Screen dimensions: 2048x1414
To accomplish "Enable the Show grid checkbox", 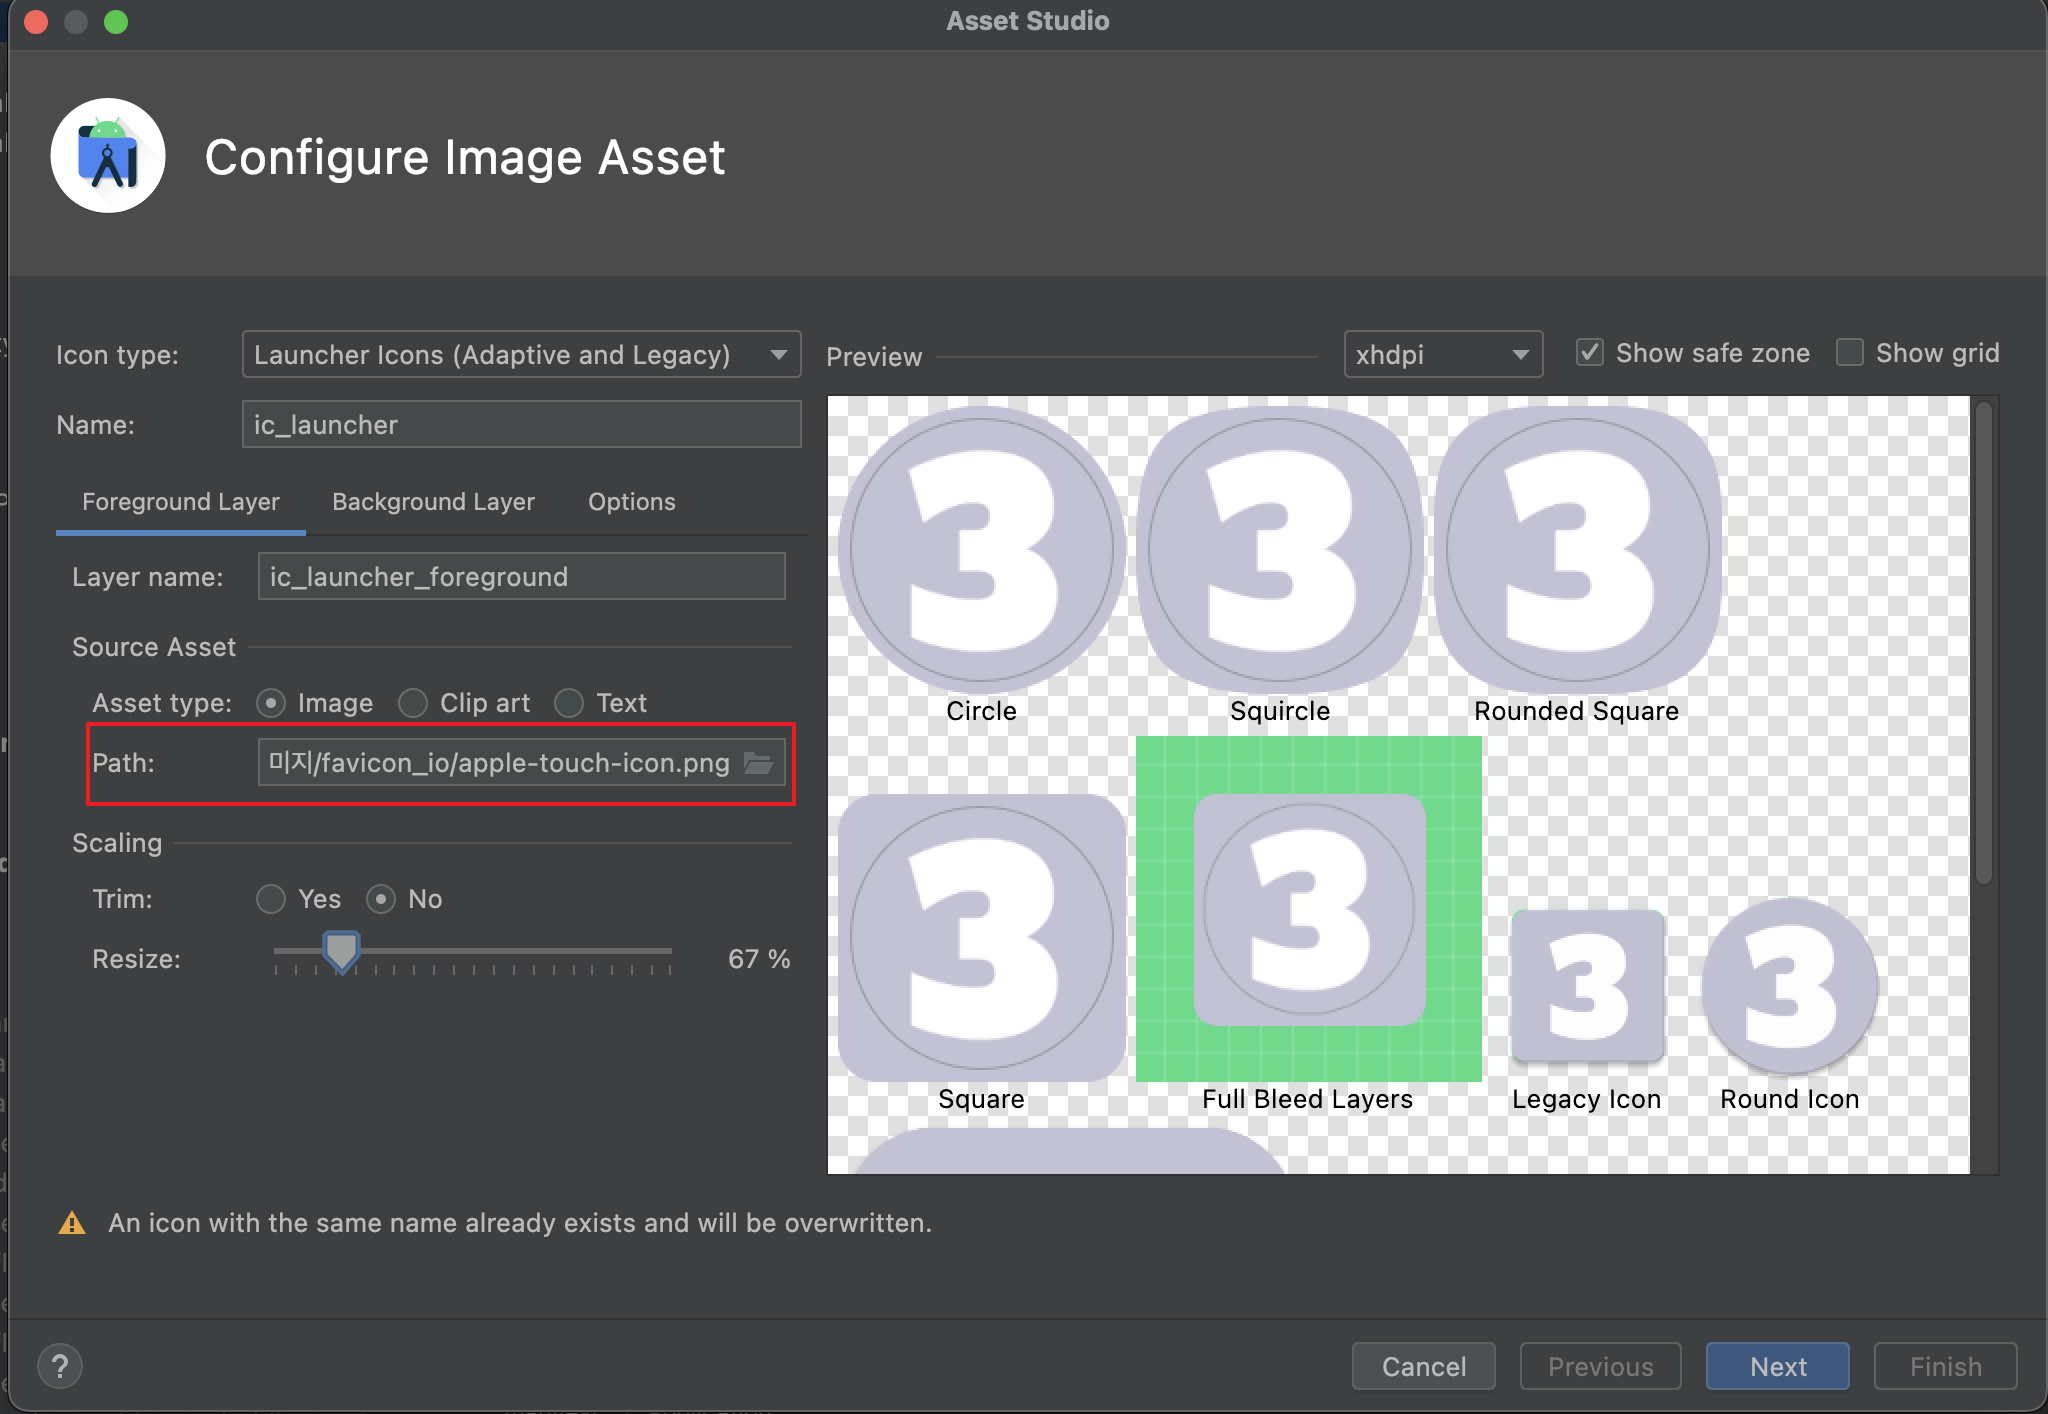I will (1850, 353).
